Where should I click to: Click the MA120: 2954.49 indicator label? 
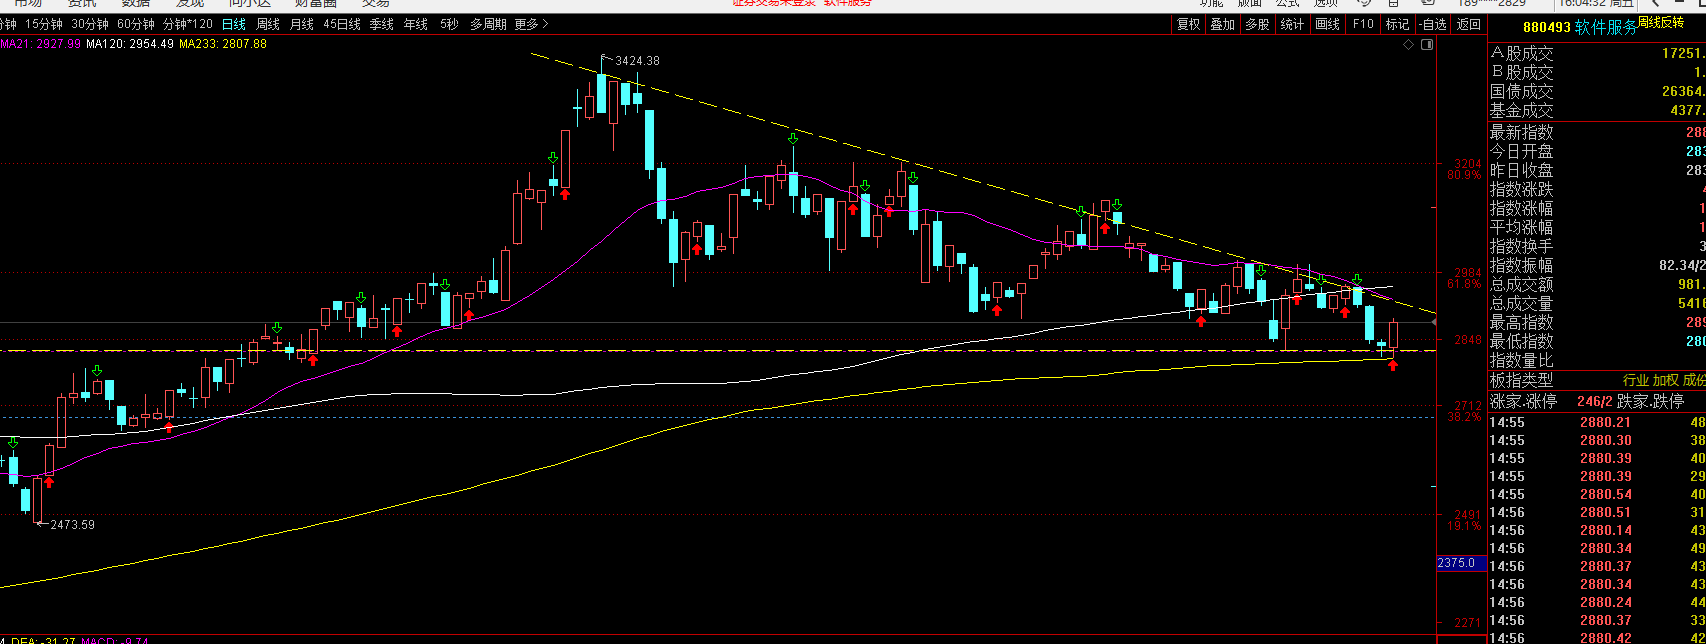tap(130, 43)
